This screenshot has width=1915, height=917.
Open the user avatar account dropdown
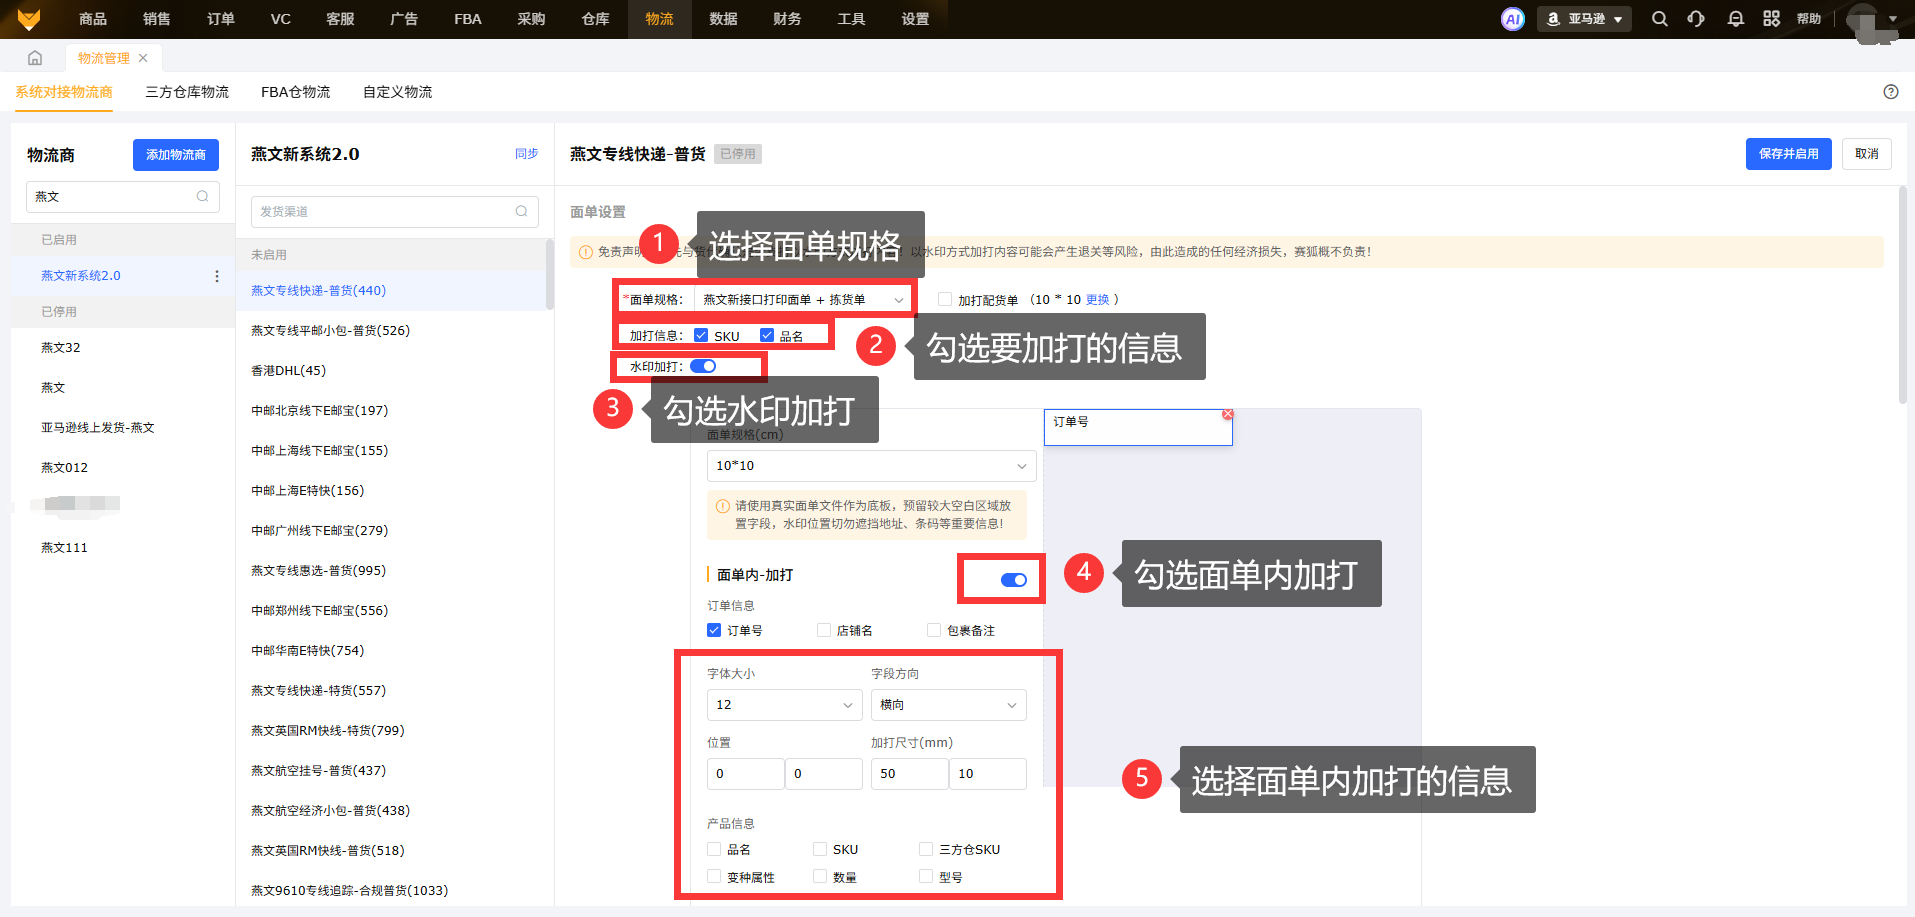pyautogui.click(x=1872, y=19)
